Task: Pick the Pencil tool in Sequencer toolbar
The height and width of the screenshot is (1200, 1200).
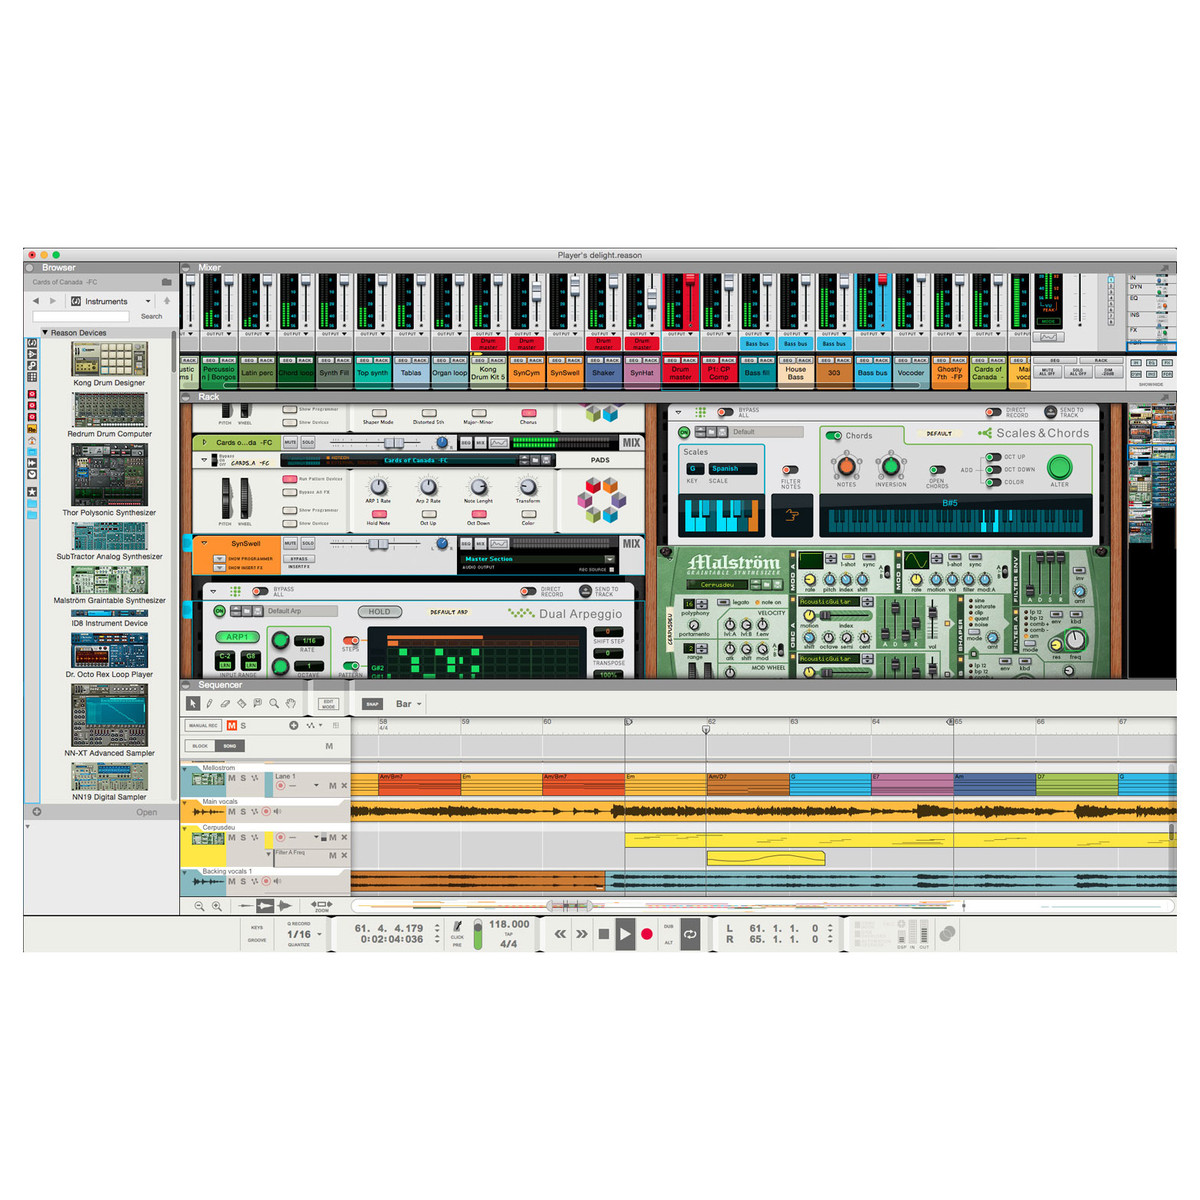Action: click(209, 704)
